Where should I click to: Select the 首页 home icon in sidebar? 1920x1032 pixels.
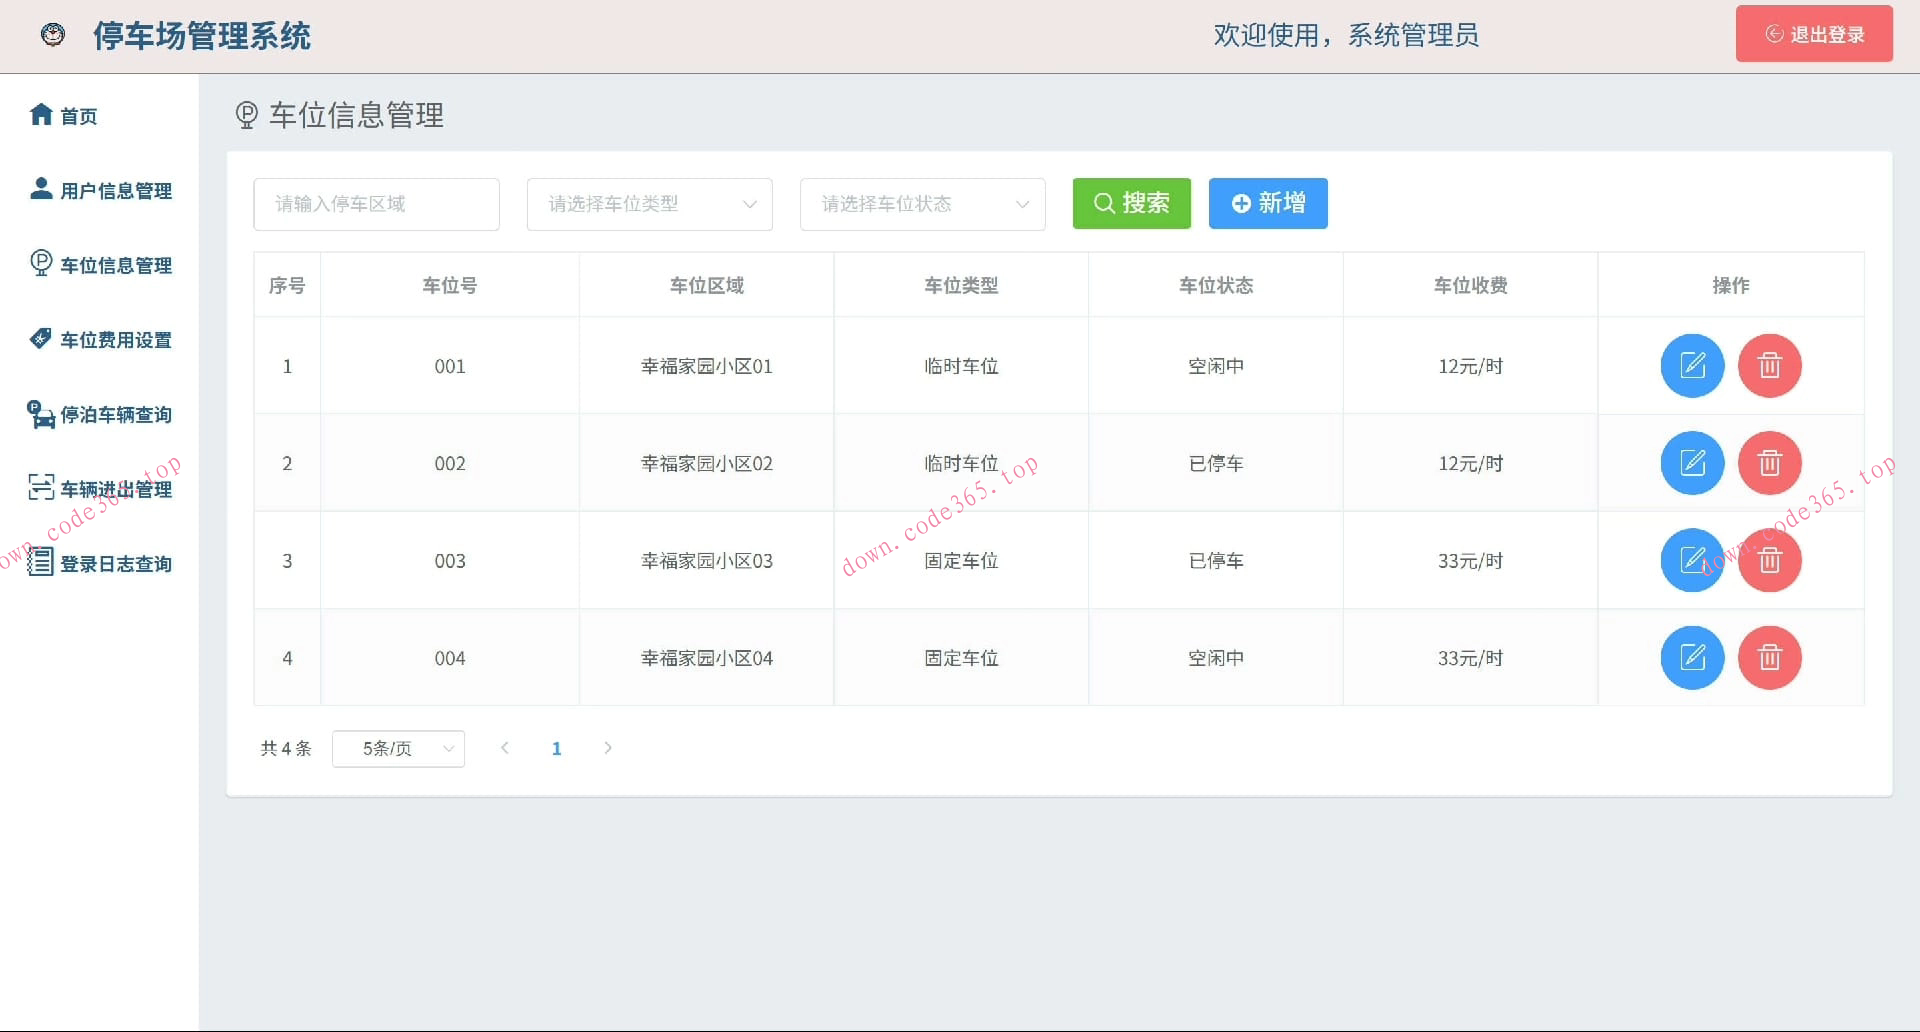40,115
